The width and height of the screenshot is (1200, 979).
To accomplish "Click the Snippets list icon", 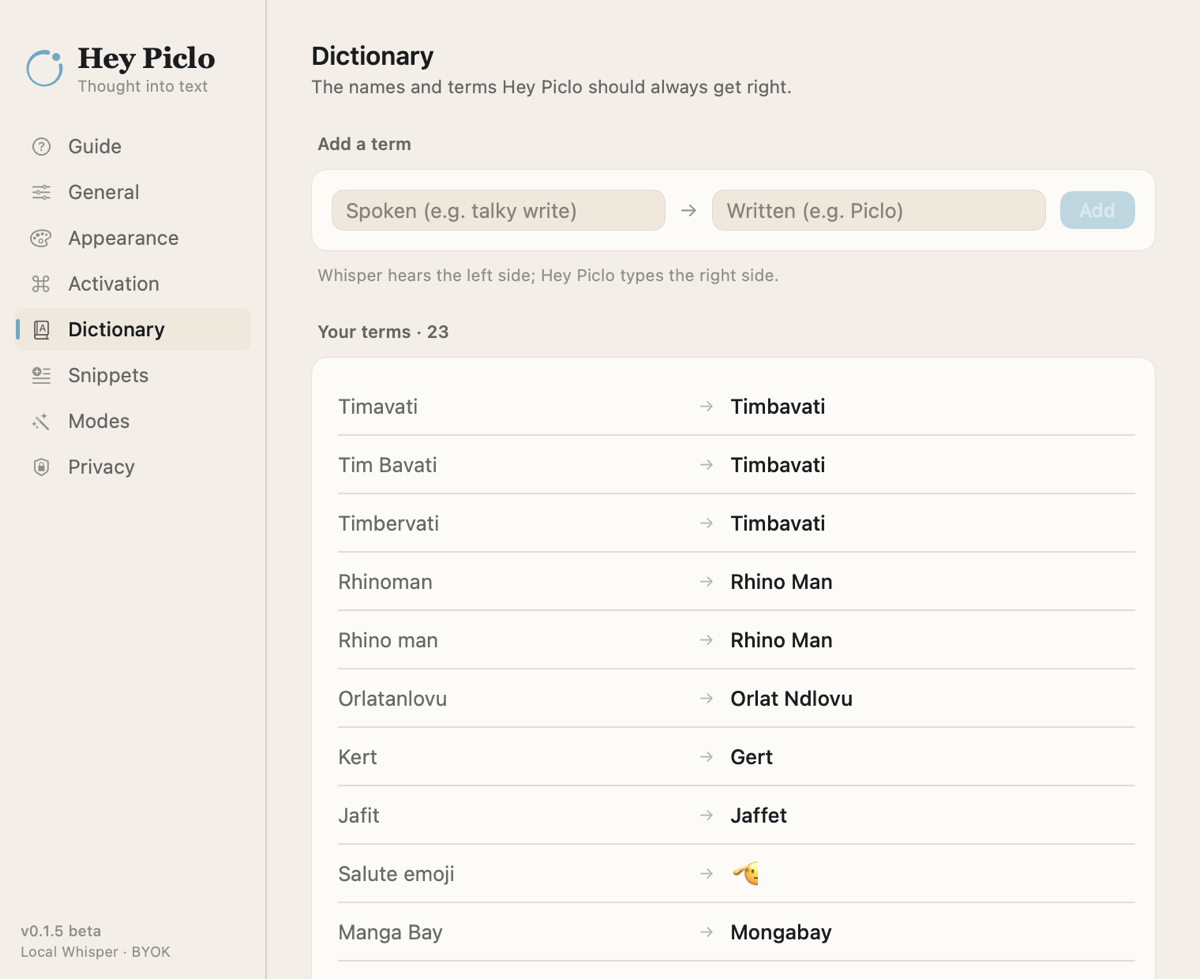I will point(41,376).
